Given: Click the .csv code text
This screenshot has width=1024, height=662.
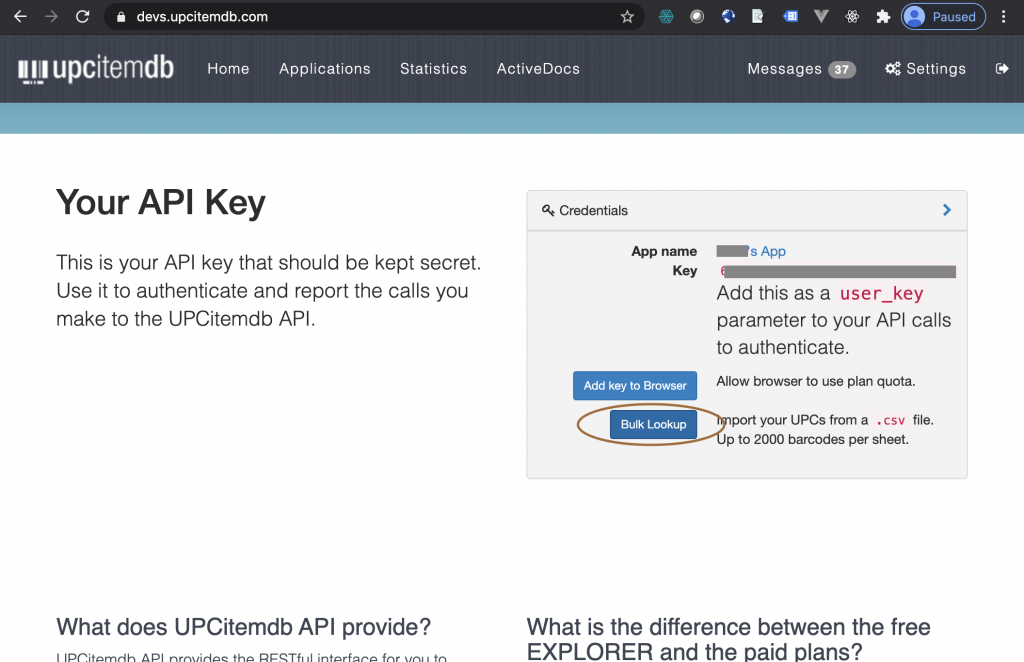Looking at the screenshot, I should 891,420.
